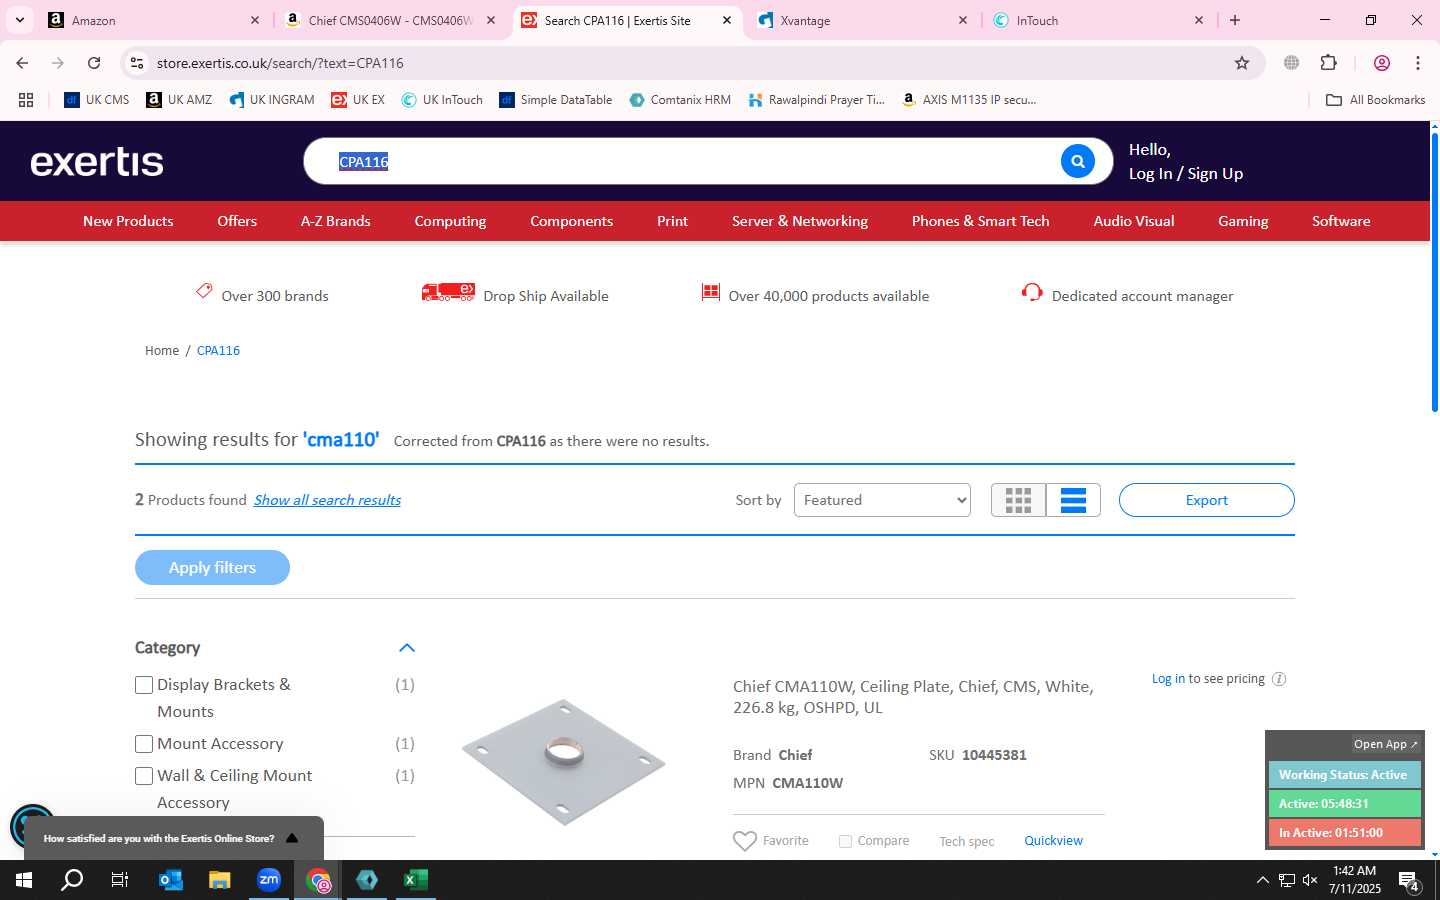Click the Export button
This screenshot has width=1440, height=900.
(1206, 500)
